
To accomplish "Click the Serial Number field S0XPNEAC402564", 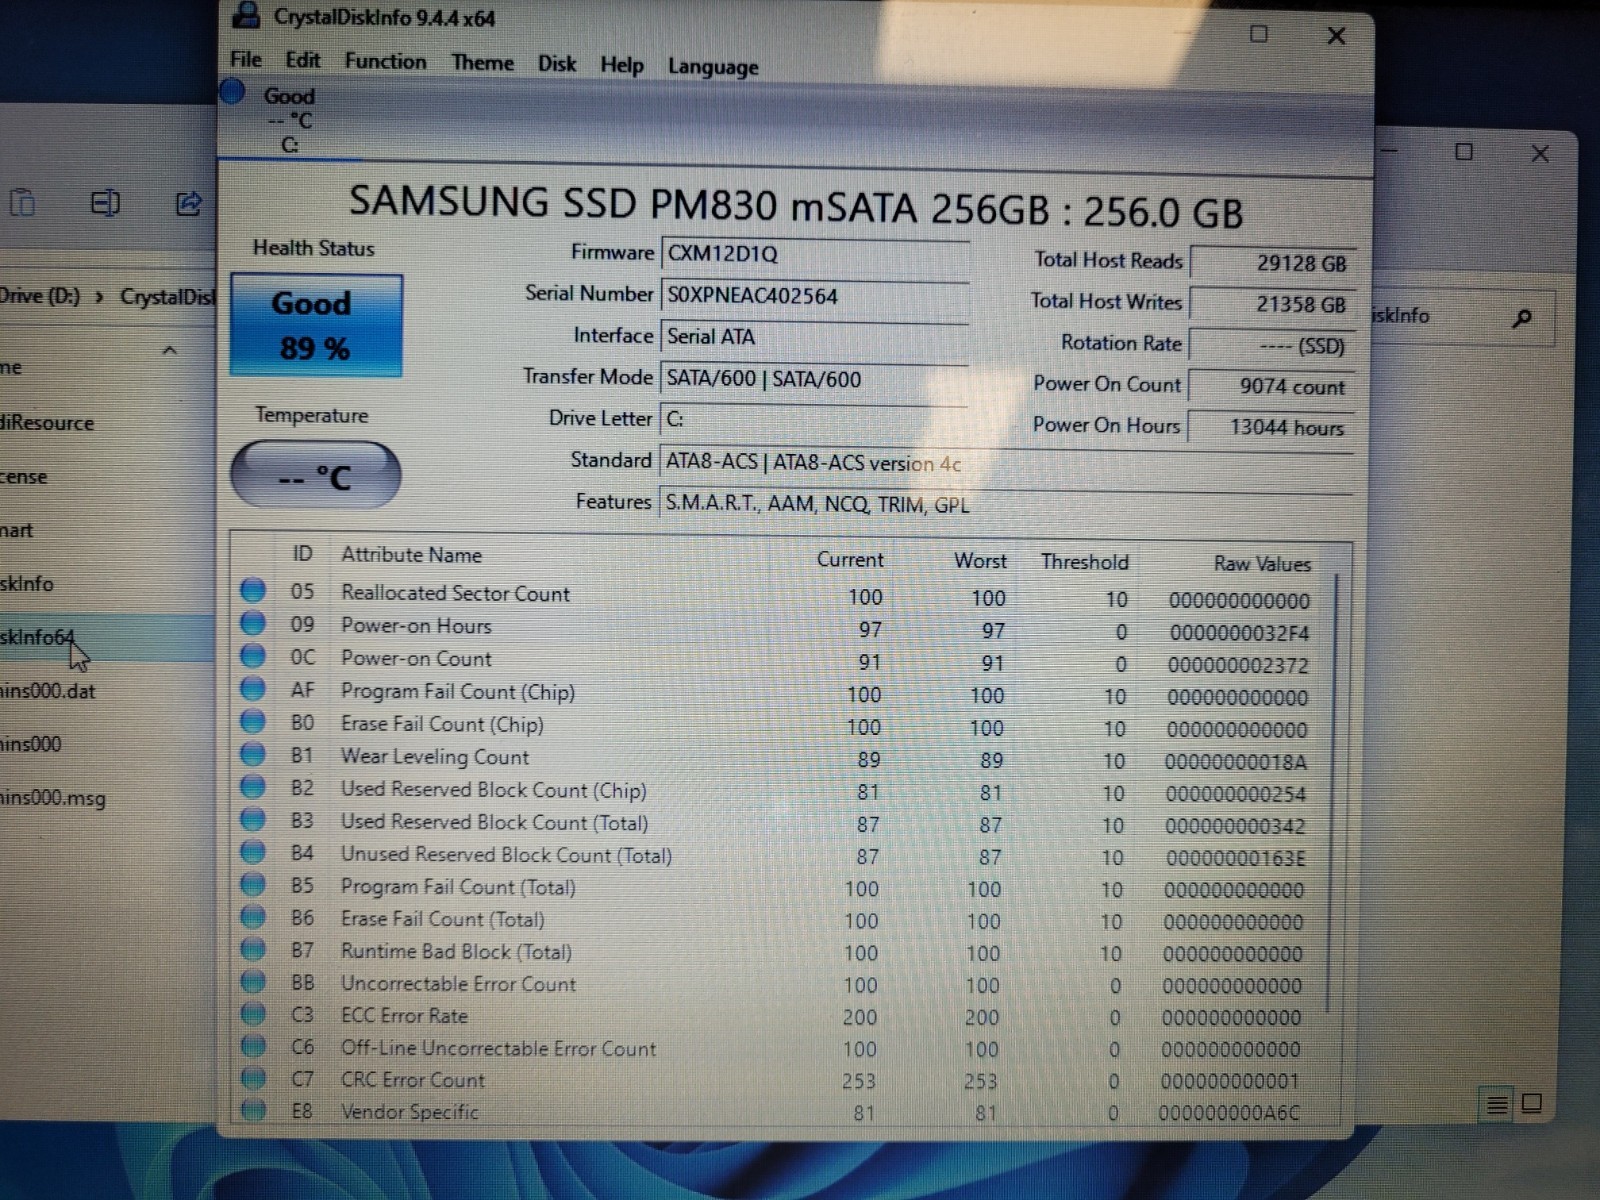I will point(814,296).
